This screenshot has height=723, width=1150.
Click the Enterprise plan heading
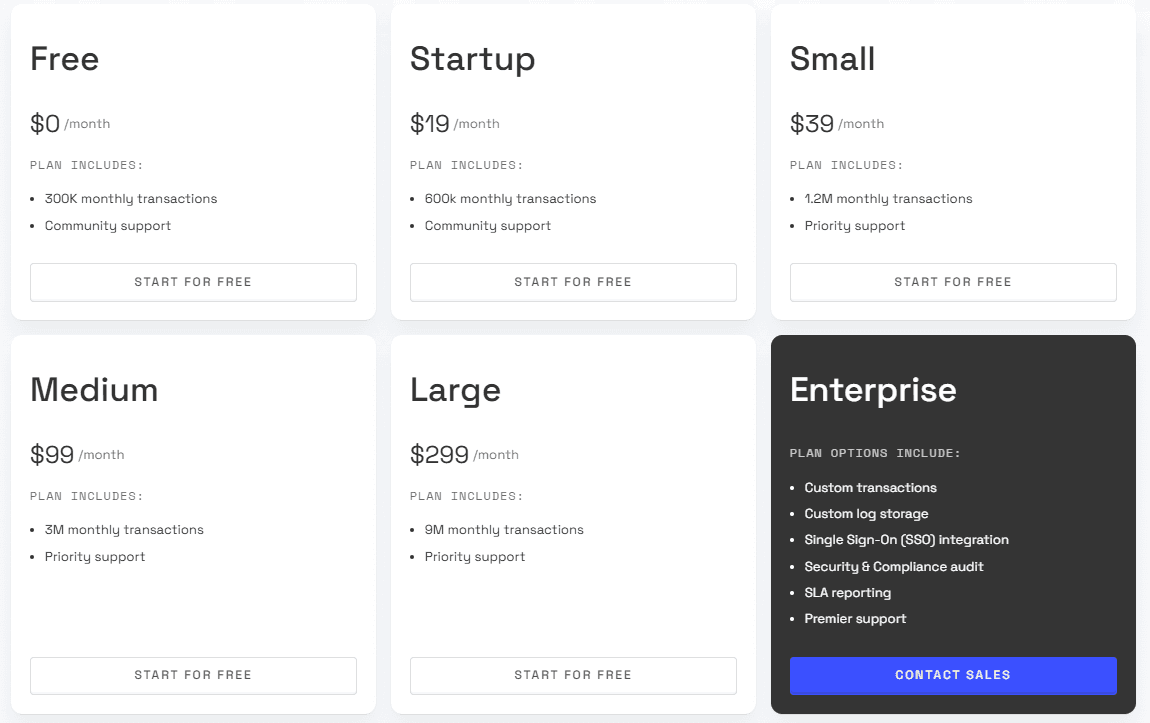point(873,390)
